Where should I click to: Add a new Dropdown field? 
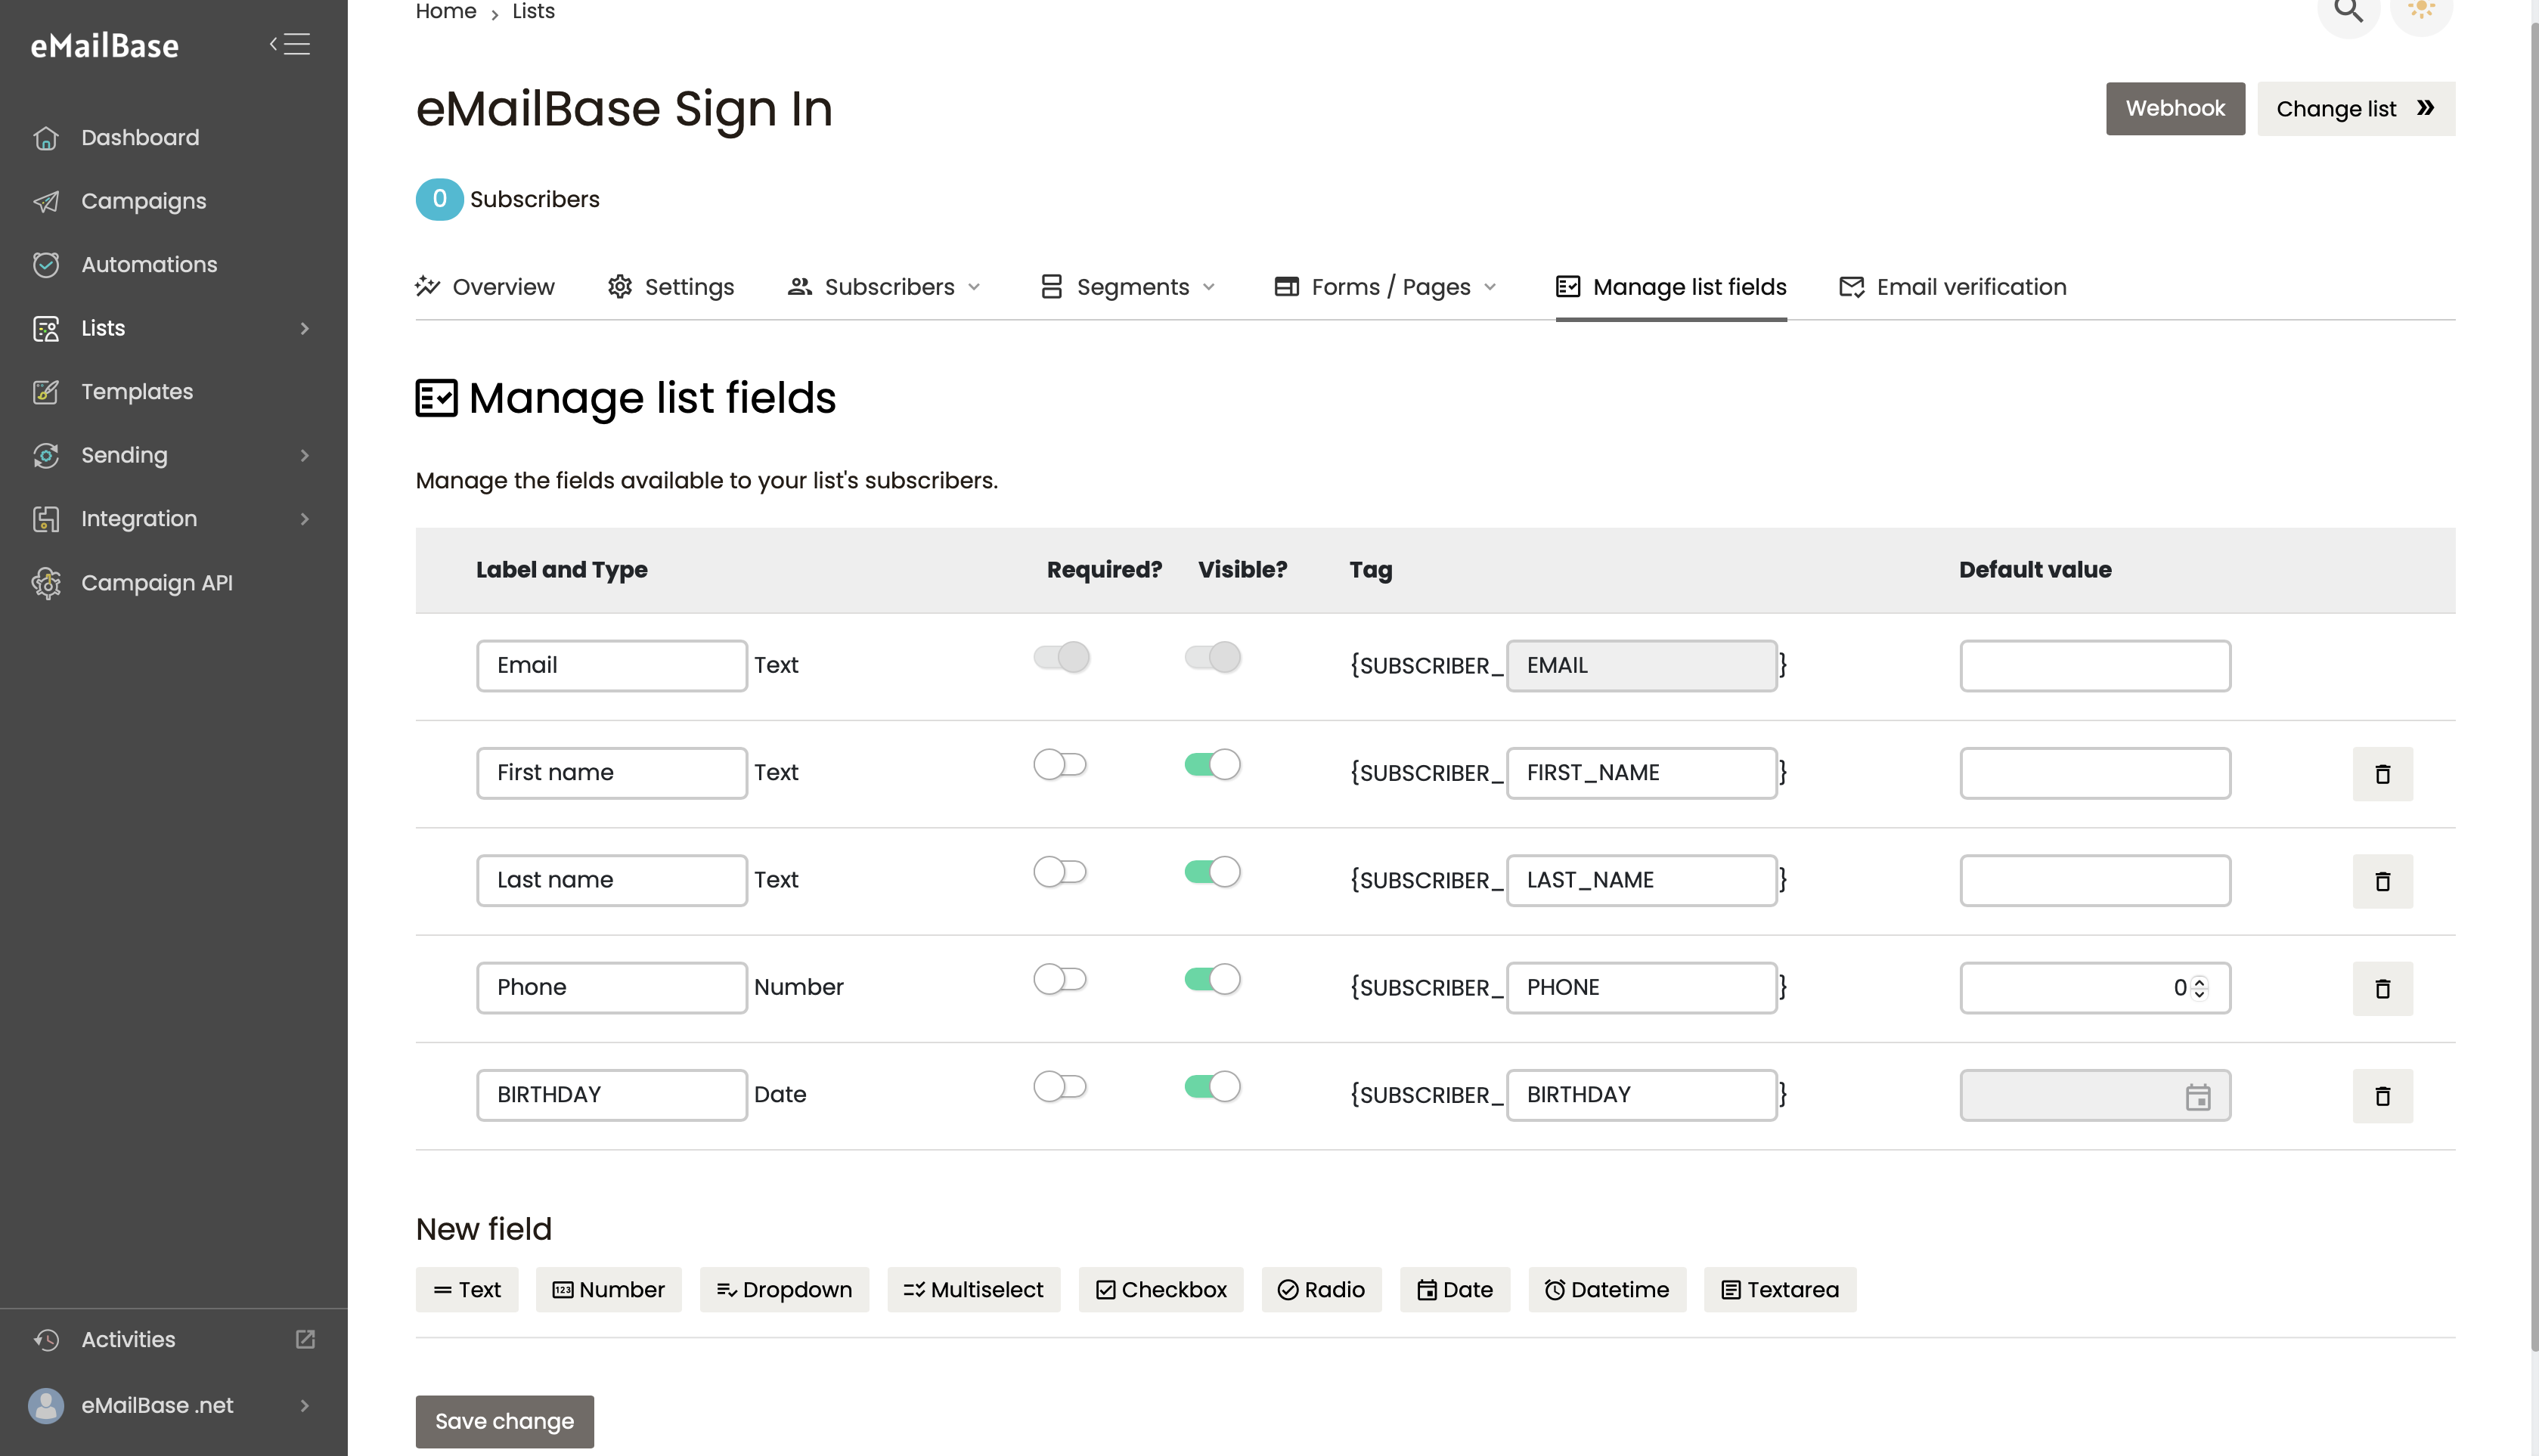[784, 1290]
